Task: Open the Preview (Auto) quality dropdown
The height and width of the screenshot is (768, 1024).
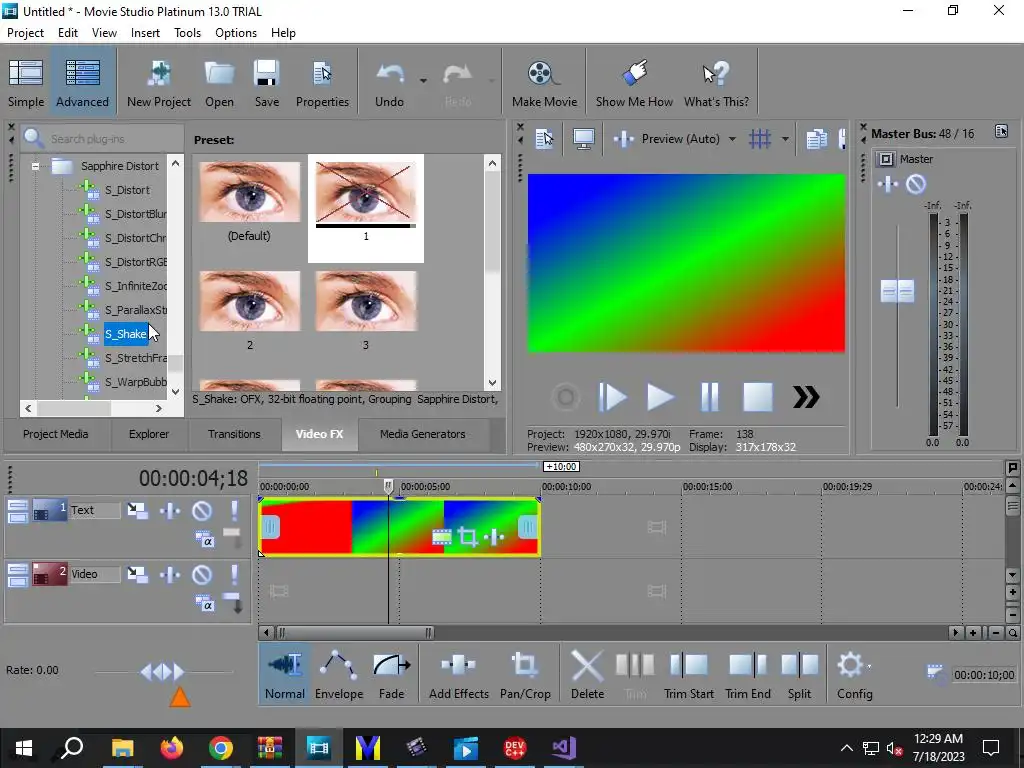Action: click(732, 138)
